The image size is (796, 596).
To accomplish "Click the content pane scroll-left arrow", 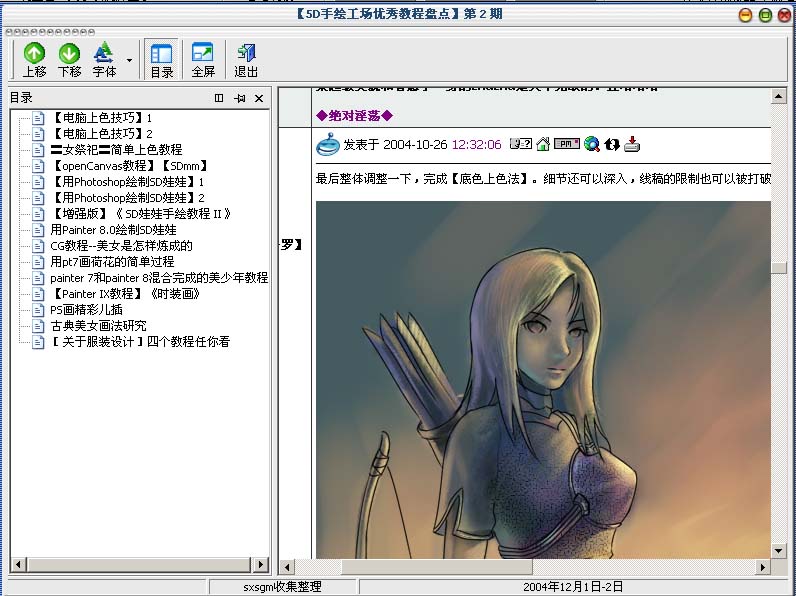I will click(287, 567).
